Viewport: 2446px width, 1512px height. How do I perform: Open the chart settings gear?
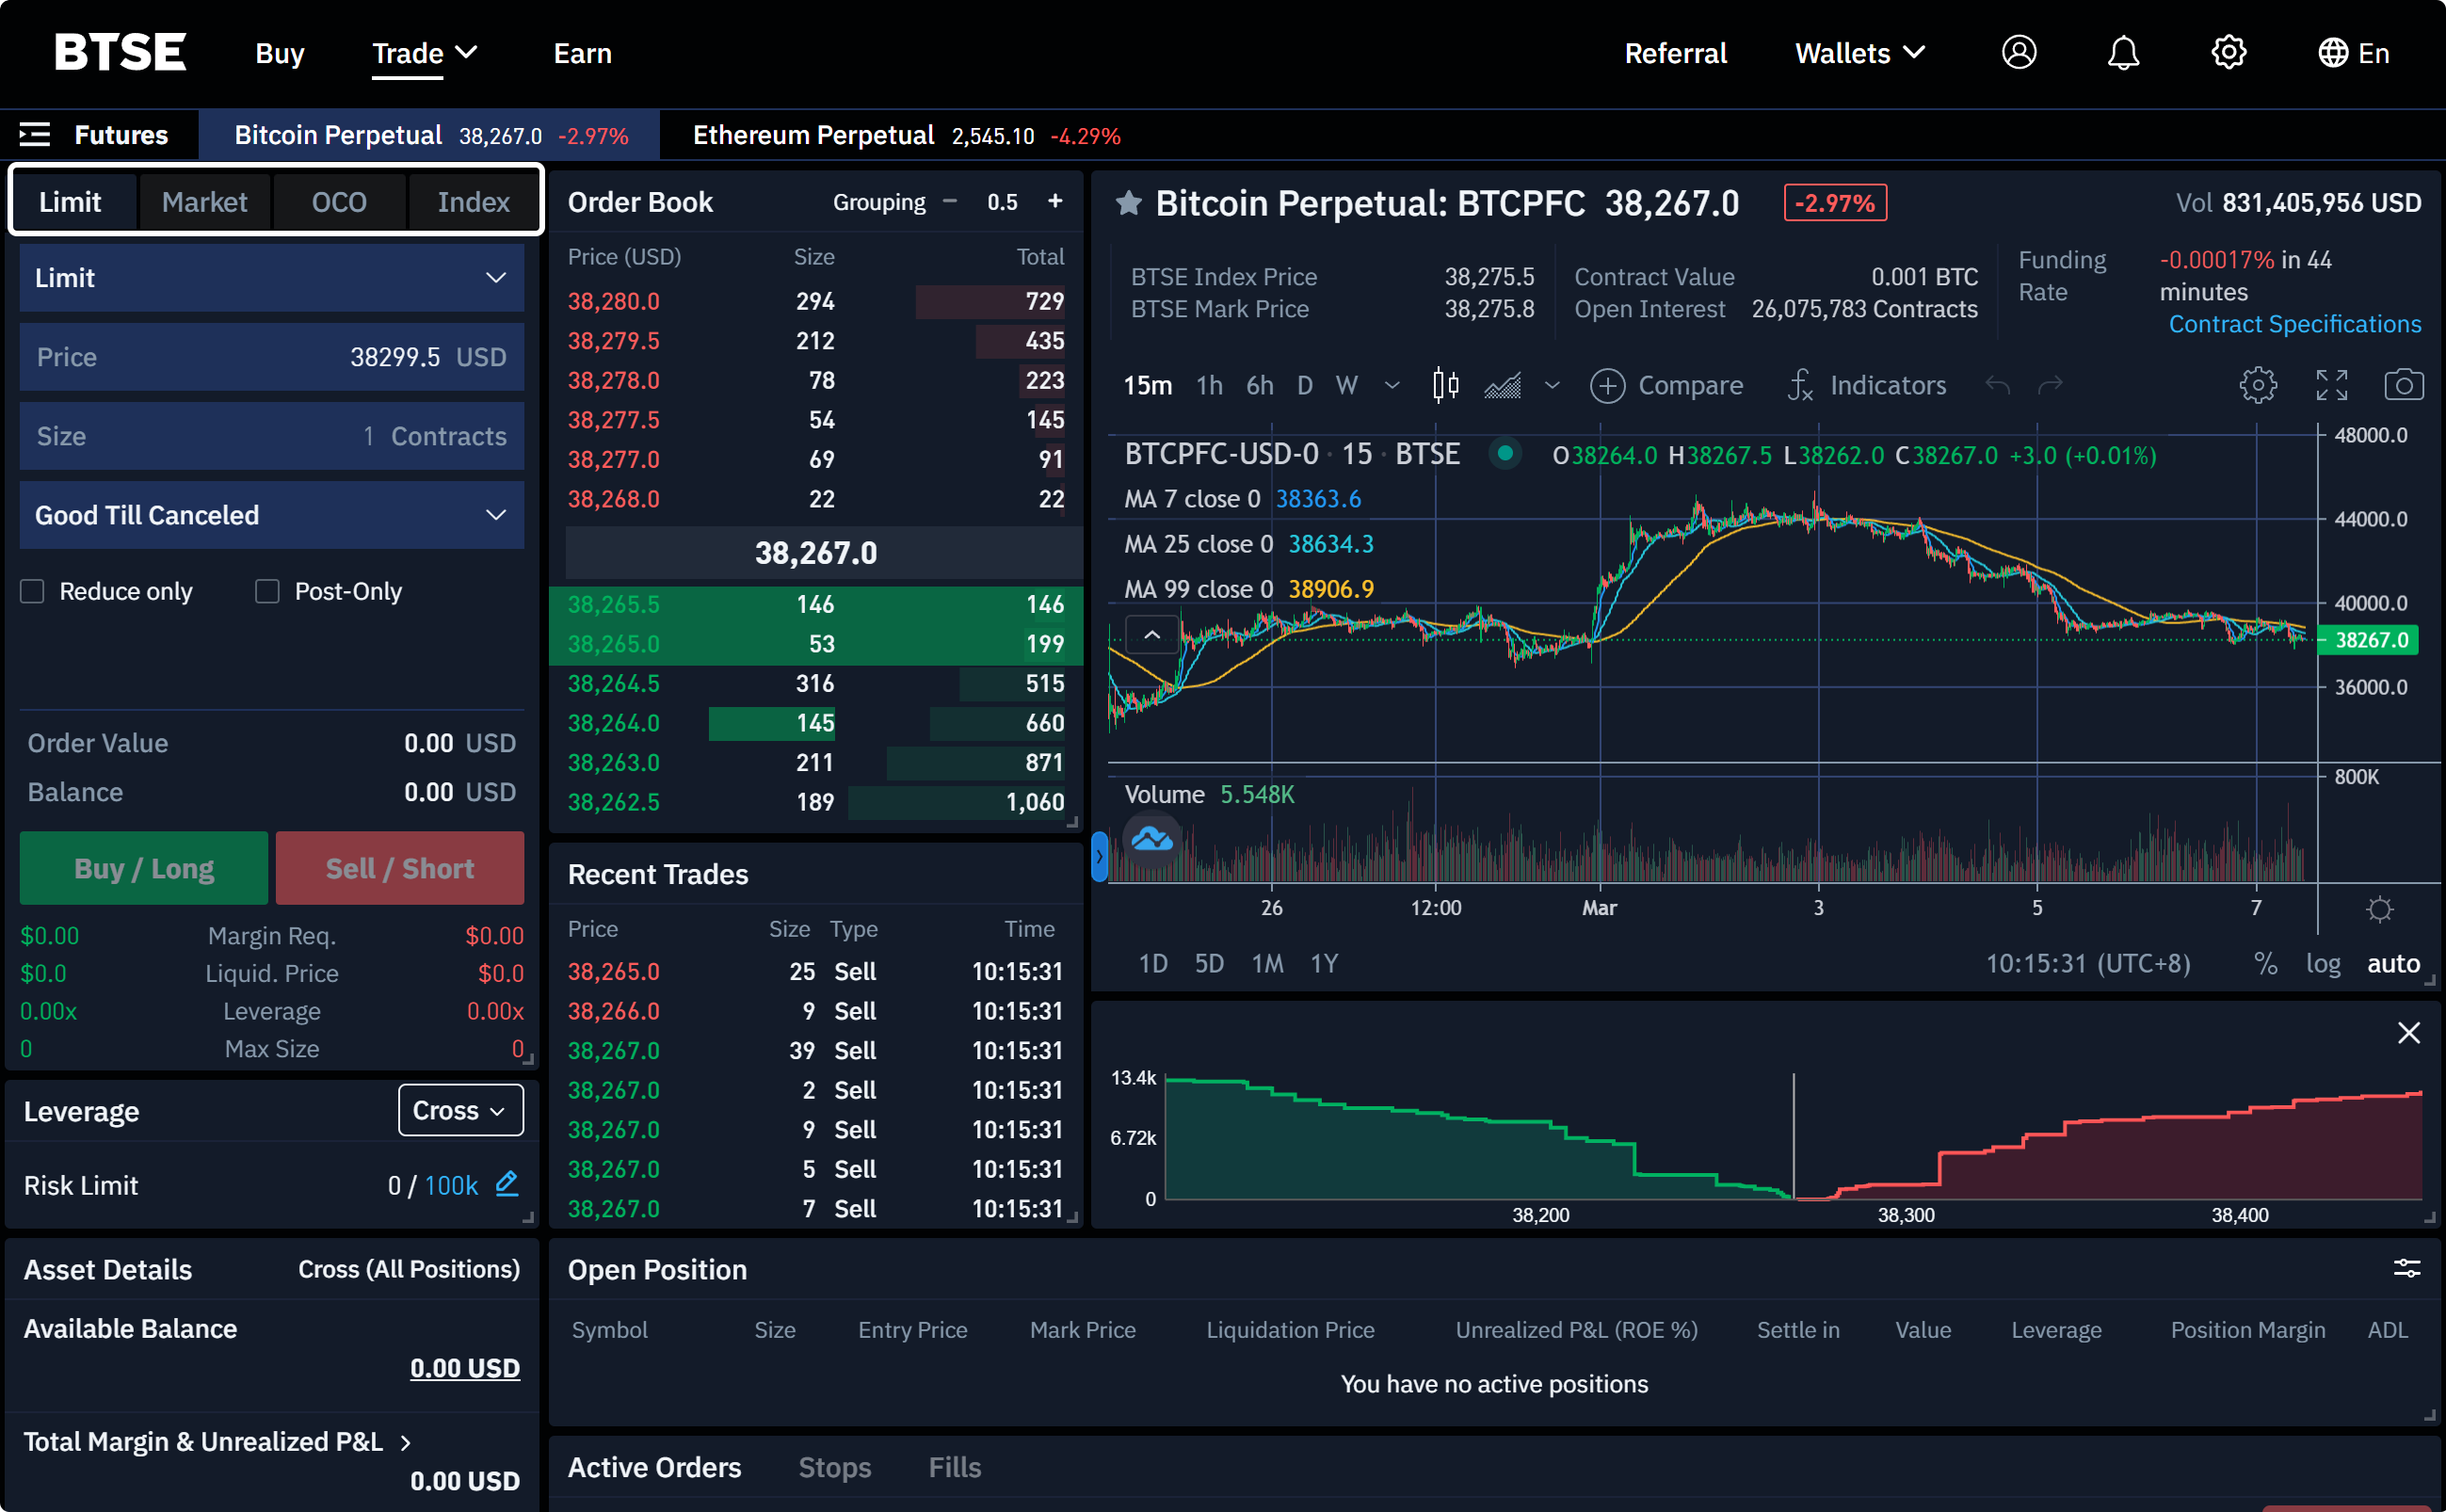(x=2257, y=385)
